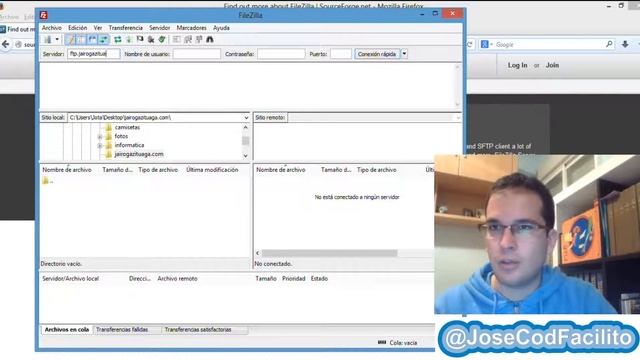
Task: Toggle directory comparison icon
Action: coord(188,40)
